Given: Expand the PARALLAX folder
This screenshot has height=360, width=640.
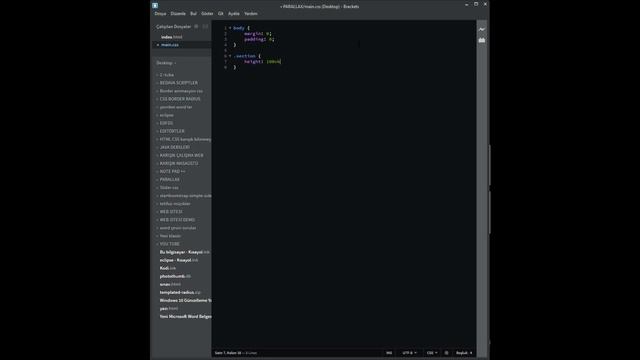Looking at the screenshot, I should coord(169,180).
